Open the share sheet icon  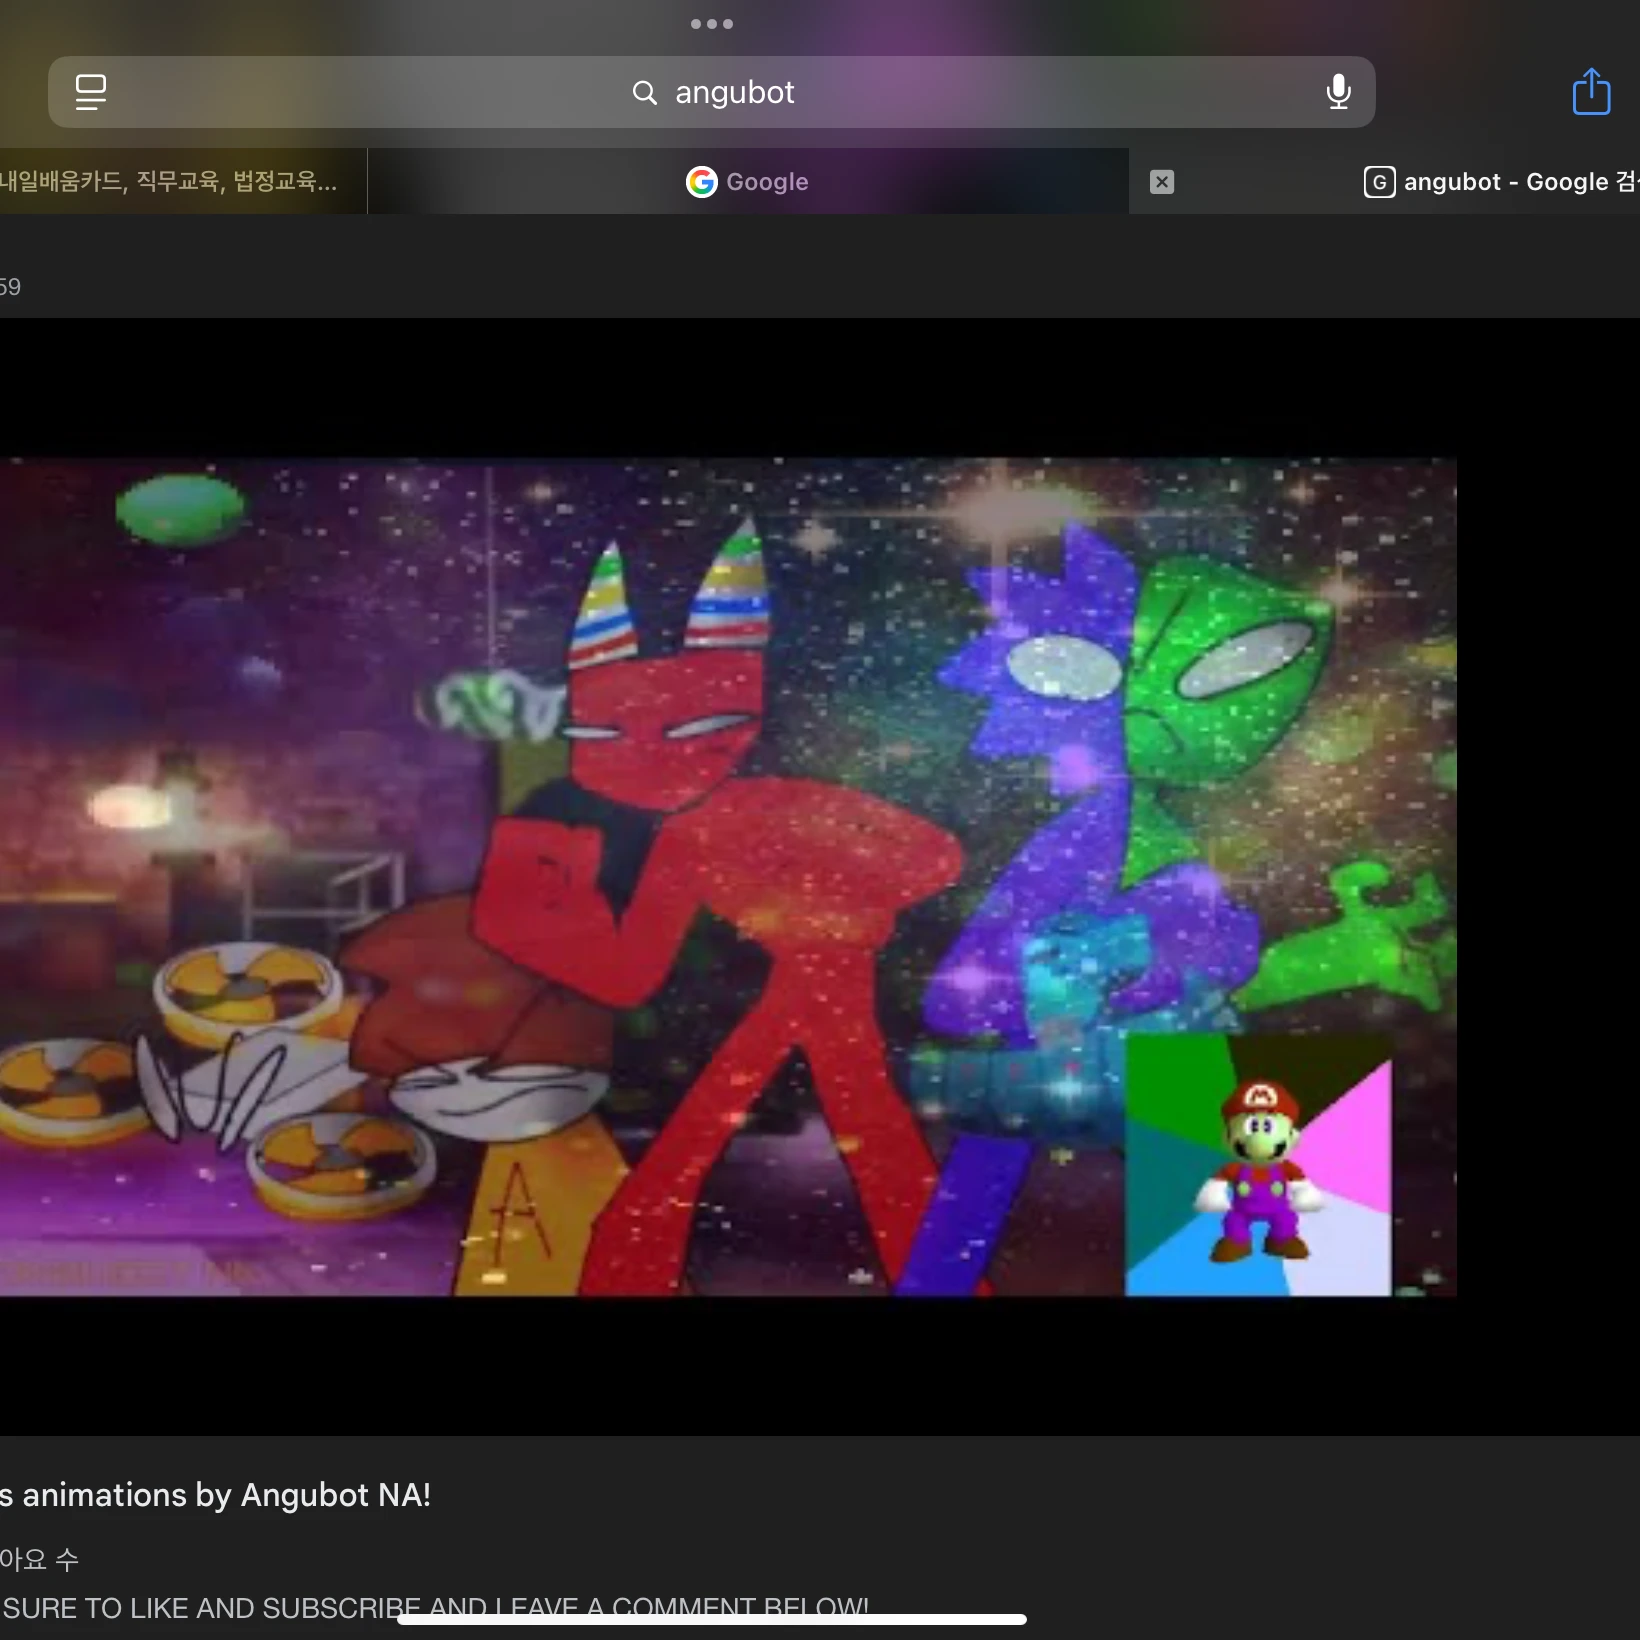click(1591, 91)
